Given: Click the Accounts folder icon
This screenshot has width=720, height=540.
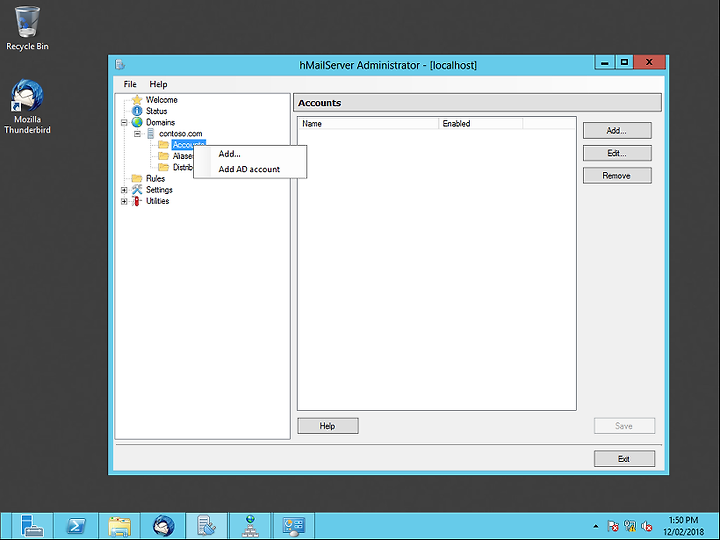Looking at the screenshot, I should (163, 145).
